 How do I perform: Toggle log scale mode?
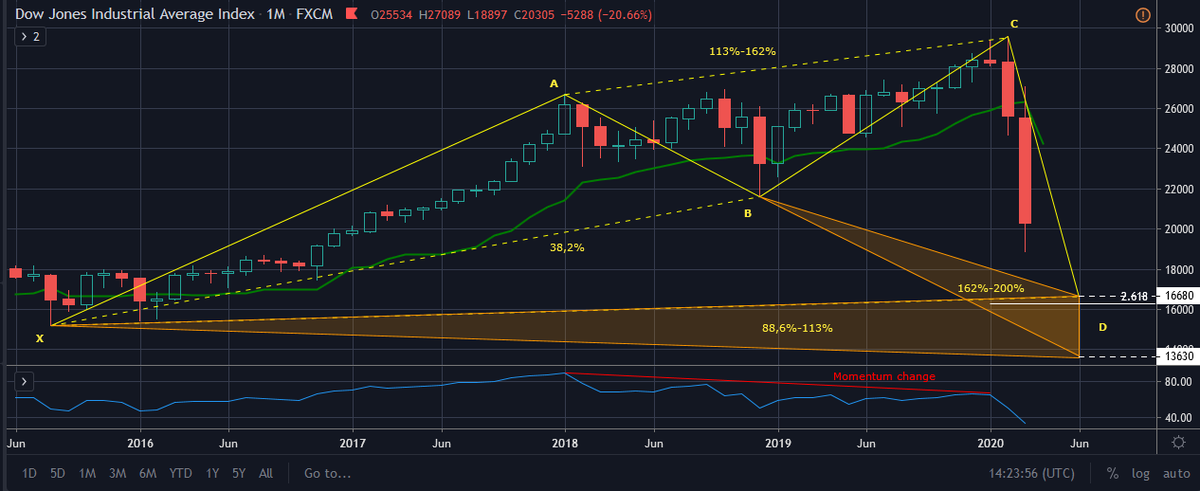(1141, 473)
